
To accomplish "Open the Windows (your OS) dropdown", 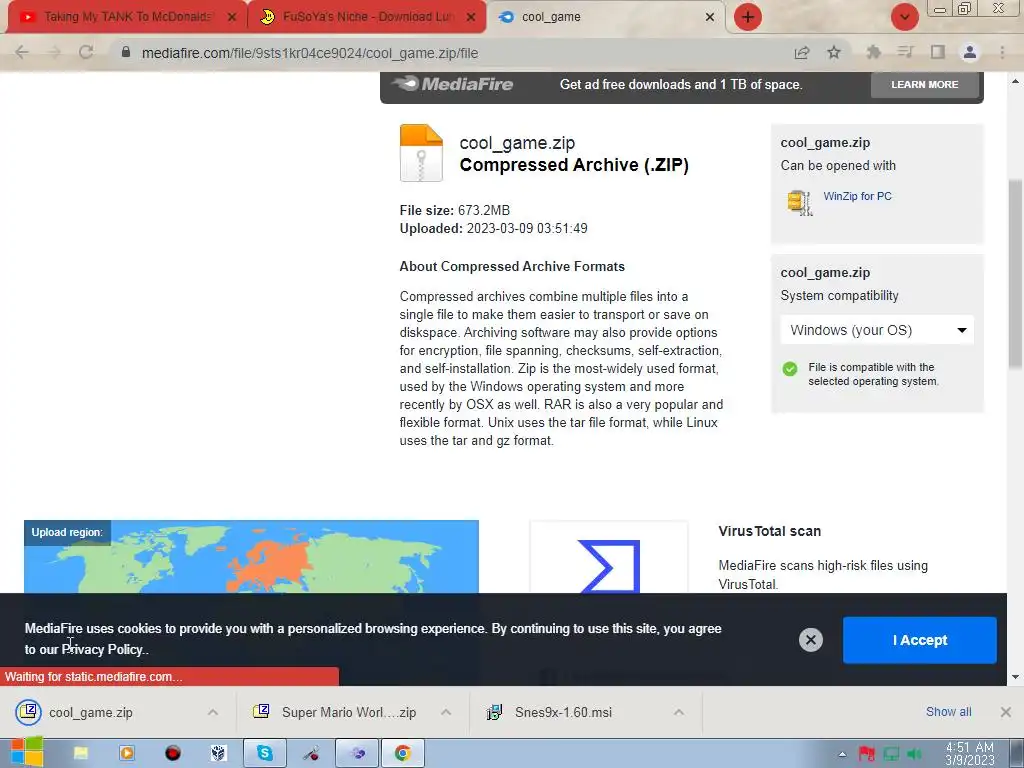I will [x=877, y=330].
